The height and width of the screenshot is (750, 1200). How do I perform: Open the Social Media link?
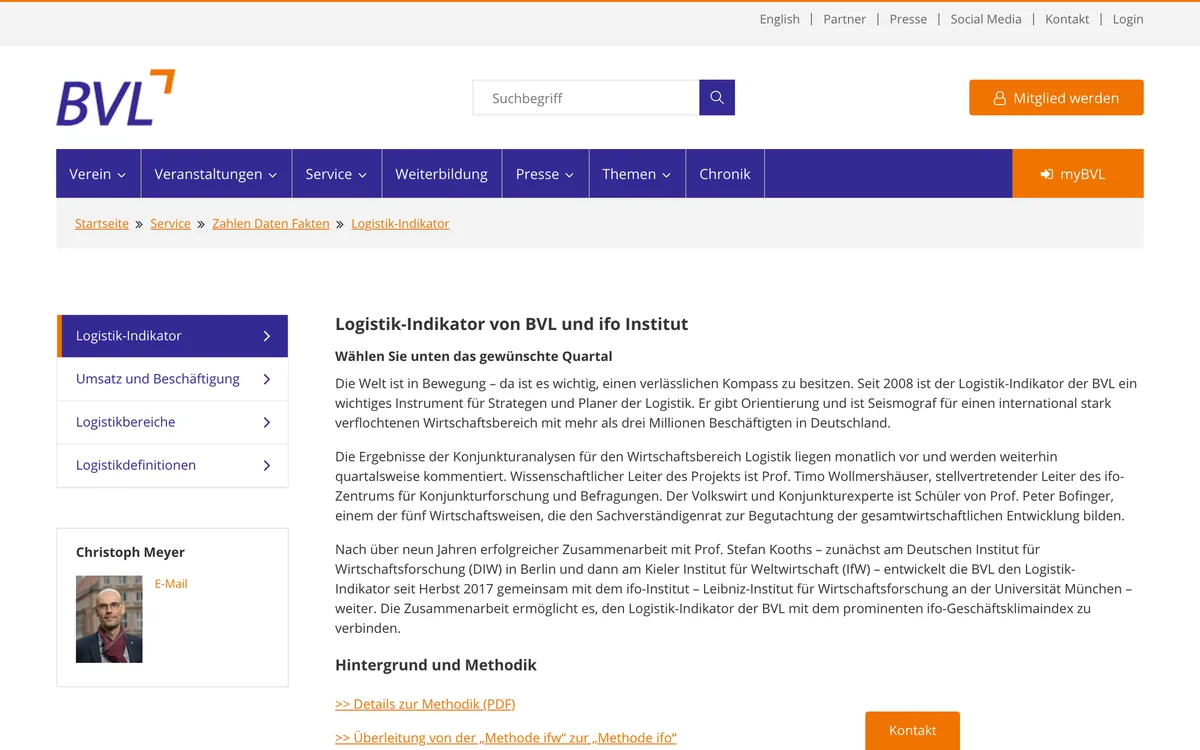[x=986, y=19]
